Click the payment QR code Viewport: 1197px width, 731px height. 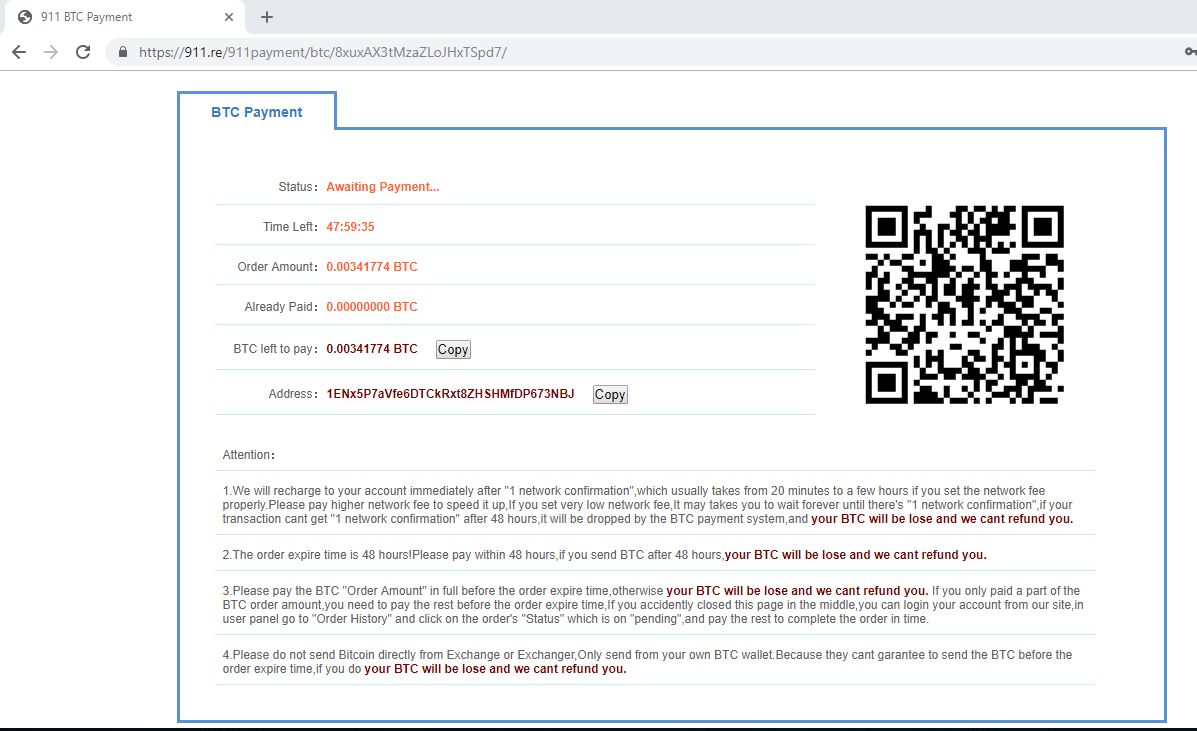click(x=964, y=304)
